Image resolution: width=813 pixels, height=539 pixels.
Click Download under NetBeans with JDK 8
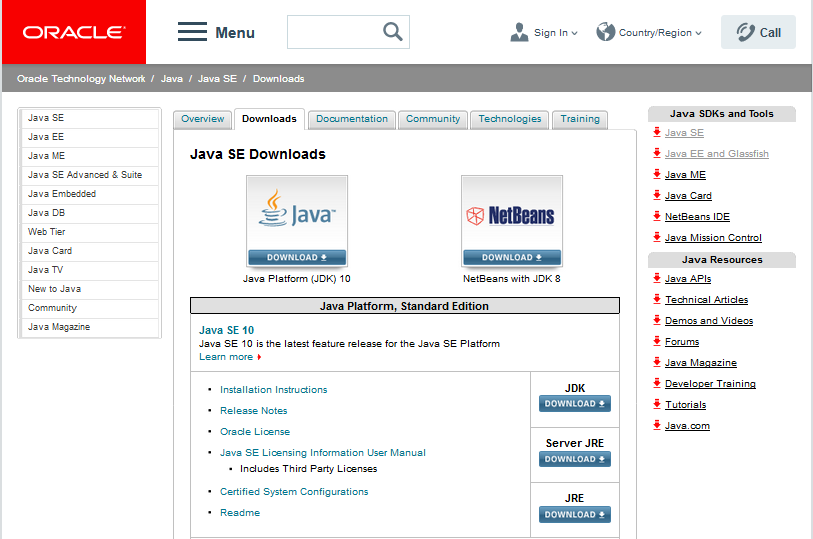point(512,258)
